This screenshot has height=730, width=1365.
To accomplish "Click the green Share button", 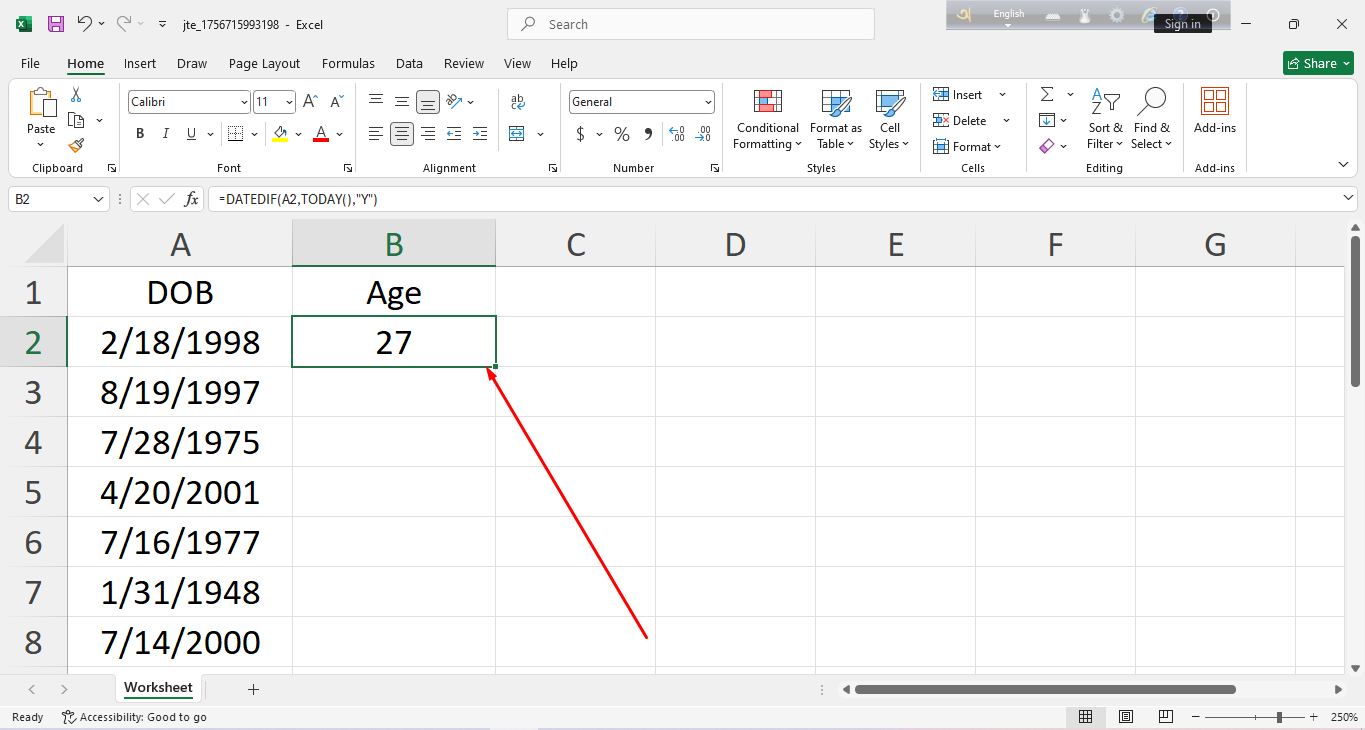I will coord(1318,63).
